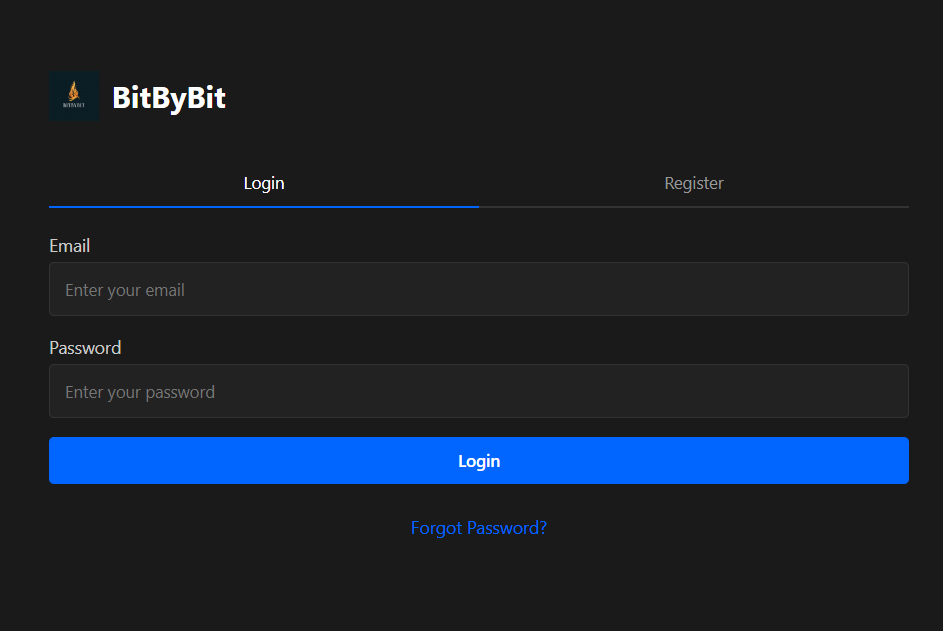Focus the Password input field
This screenshot has width=943, height=631.
tap(479, 391)
